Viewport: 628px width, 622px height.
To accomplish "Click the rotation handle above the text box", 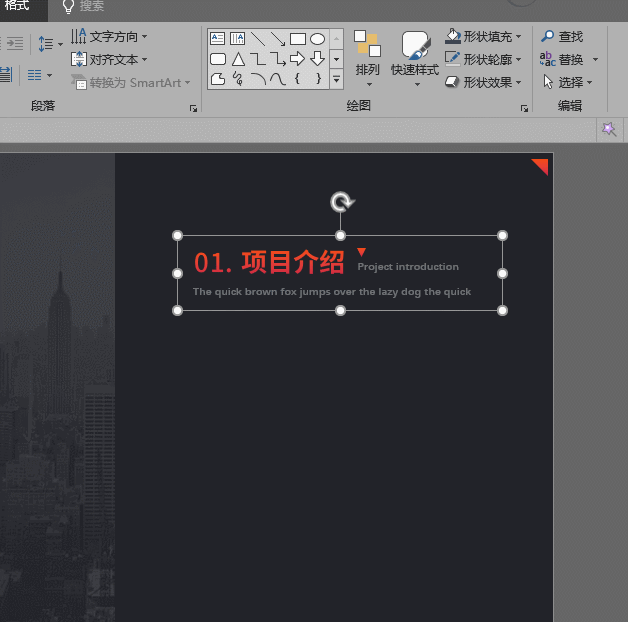I will click(x=342, y=201).
